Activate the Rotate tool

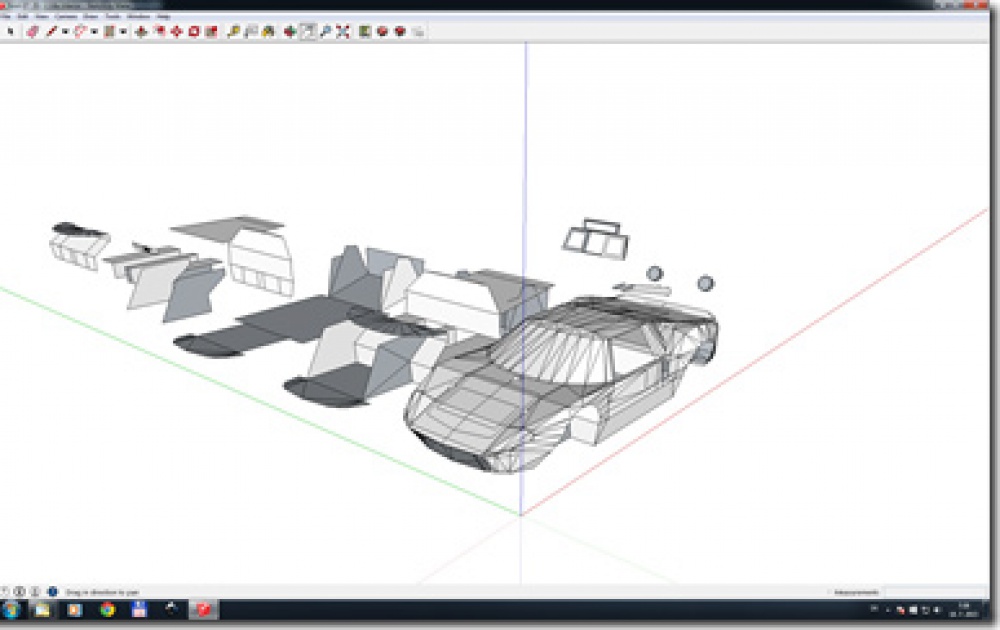pos(194,31)
